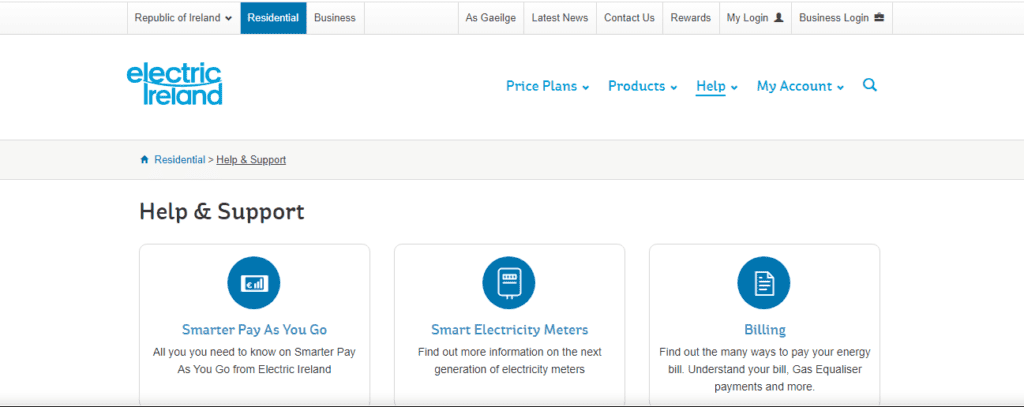The height and width of the screenshot is (407, 1024).
Task: Open Contact Us page
Action: point(629,18)
